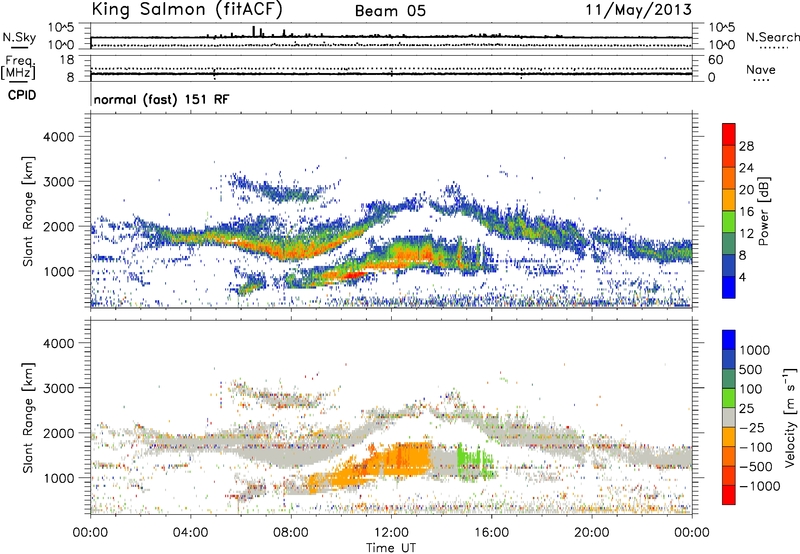Click the "-500" velocity colorbar label
The width and height of the screenshot is (800, 554).
[755, 467]
